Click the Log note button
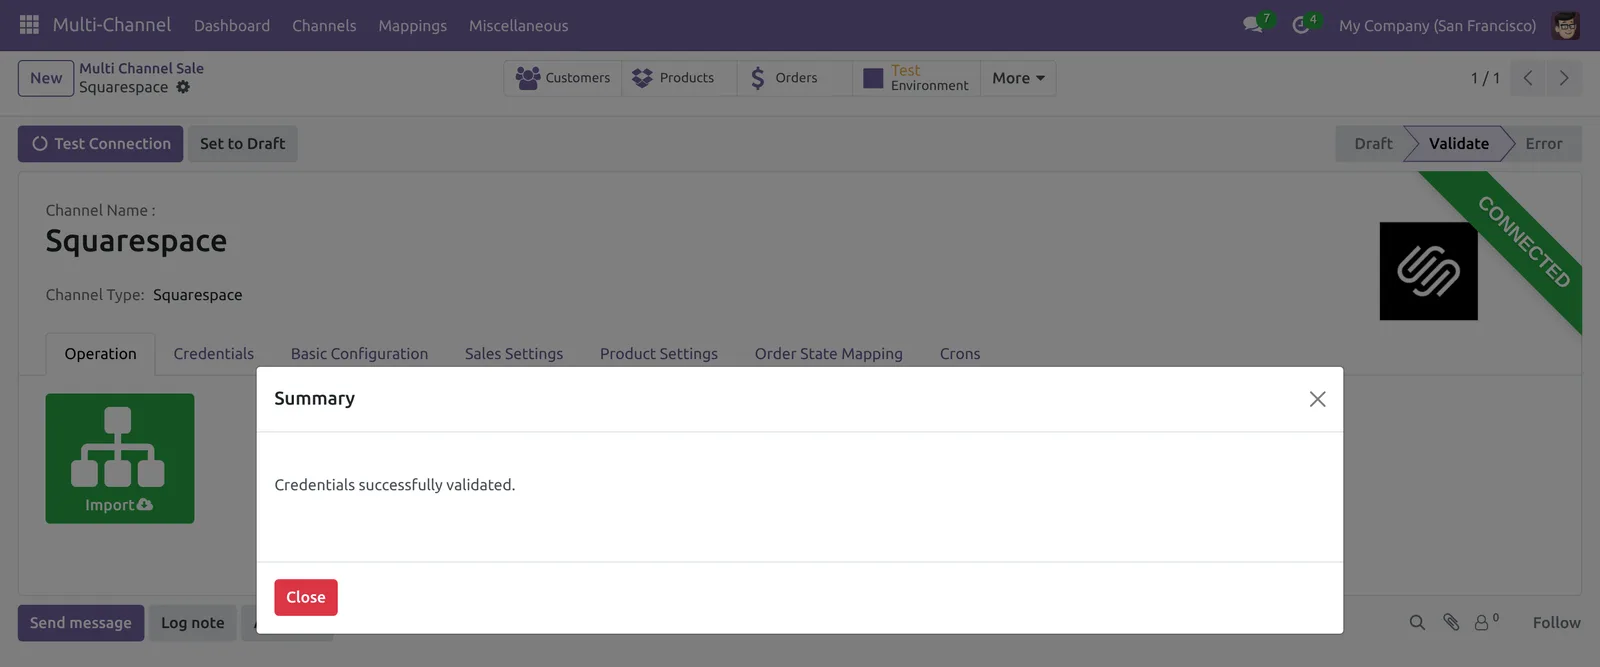Screen dimensions: 1600x667 (x=193, y=623)
